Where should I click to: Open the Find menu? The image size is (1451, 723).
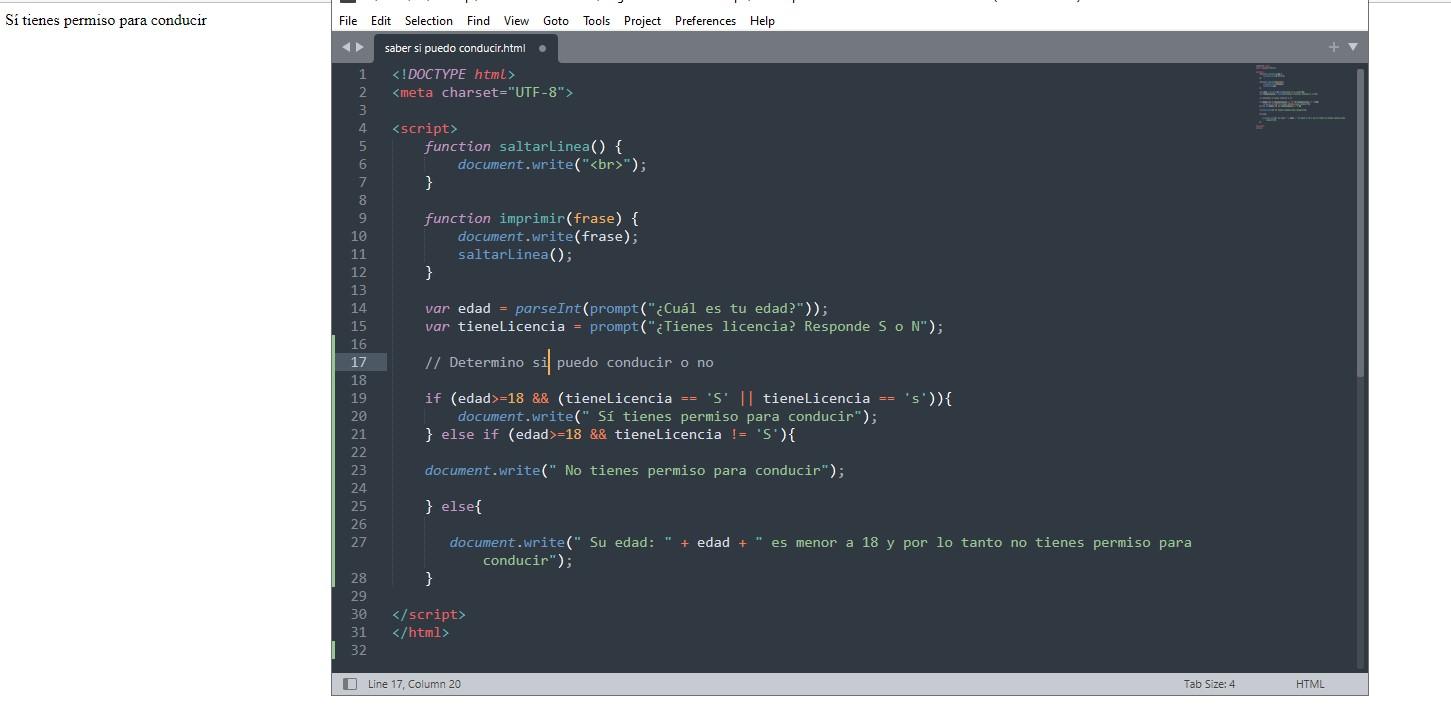click(478, 20)
